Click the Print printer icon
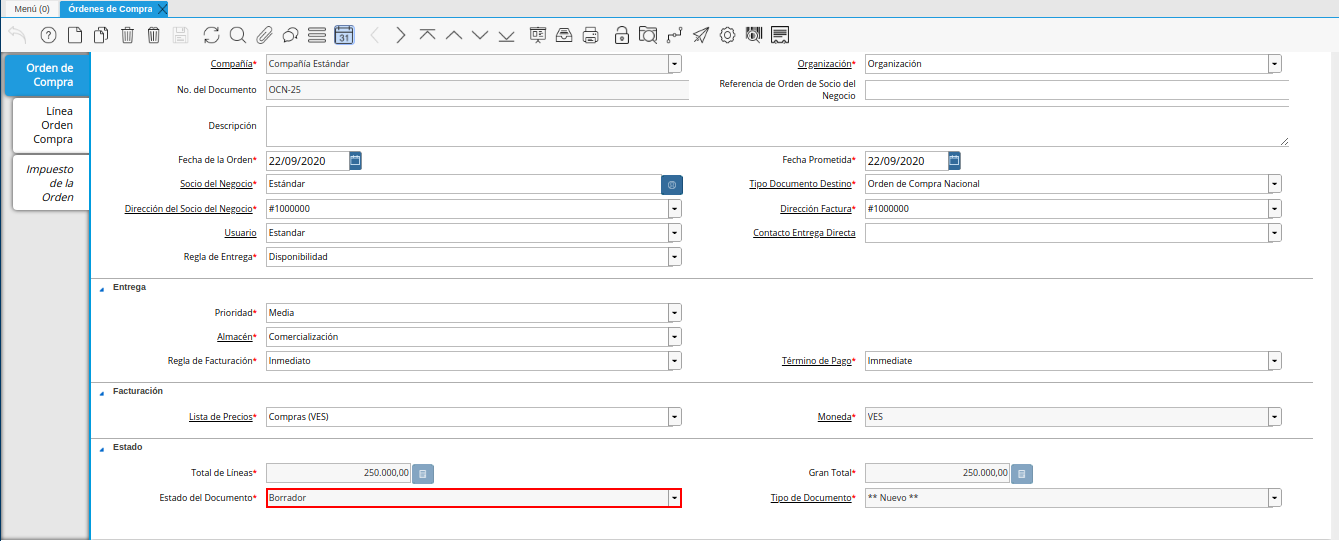Image resolution: width=1339 pixels, height=541 pixels. coord(591,35)
